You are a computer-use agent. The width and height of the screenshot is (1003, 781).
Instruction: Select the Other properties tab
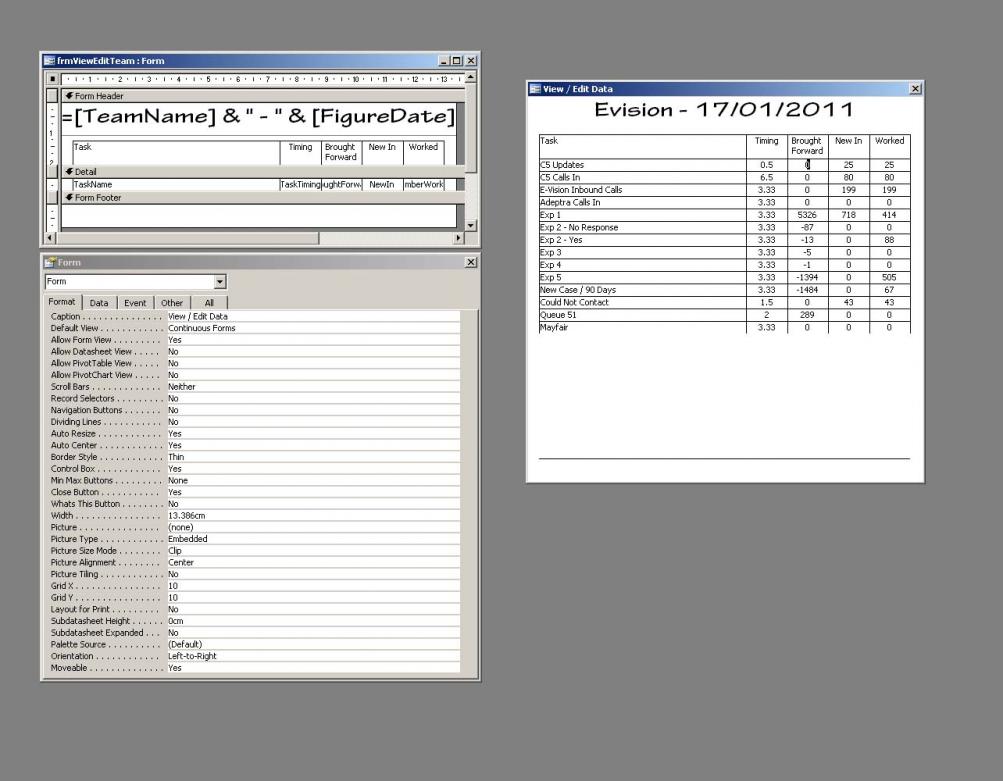click(171, 303)
